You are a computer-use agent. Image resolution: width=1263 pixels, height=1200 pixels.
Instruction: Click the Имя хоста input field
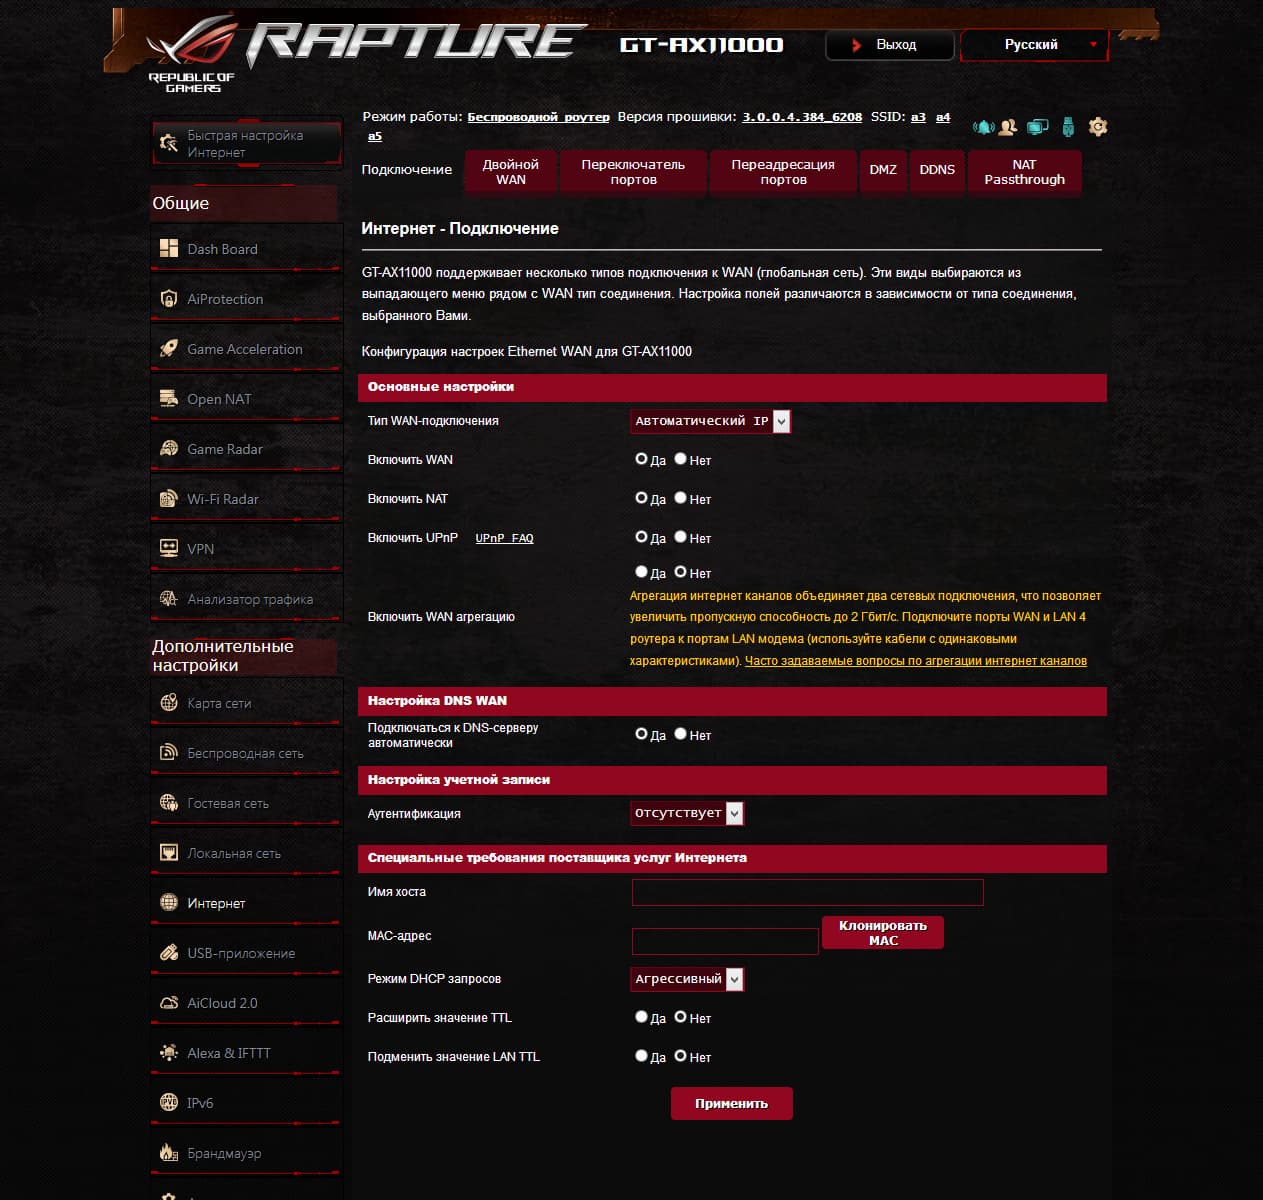click(807, 892)
